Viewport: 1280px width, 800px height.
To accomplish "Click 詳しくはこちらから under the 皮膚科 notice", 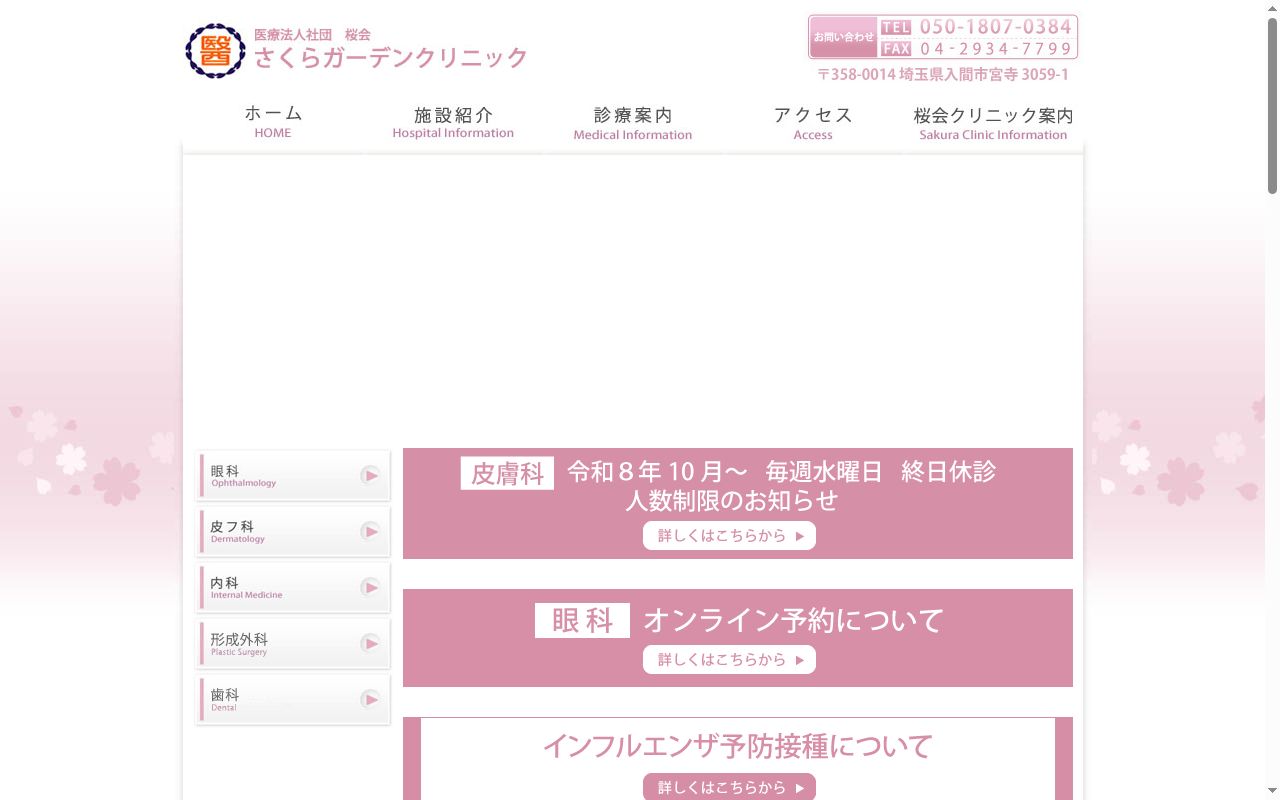I will pyautogui.click(x=729, y=536).
